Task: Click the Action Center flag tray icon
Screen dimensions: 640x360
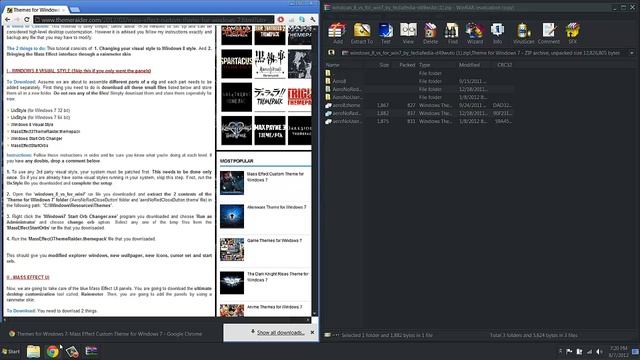Action: (x=569, y=351)
